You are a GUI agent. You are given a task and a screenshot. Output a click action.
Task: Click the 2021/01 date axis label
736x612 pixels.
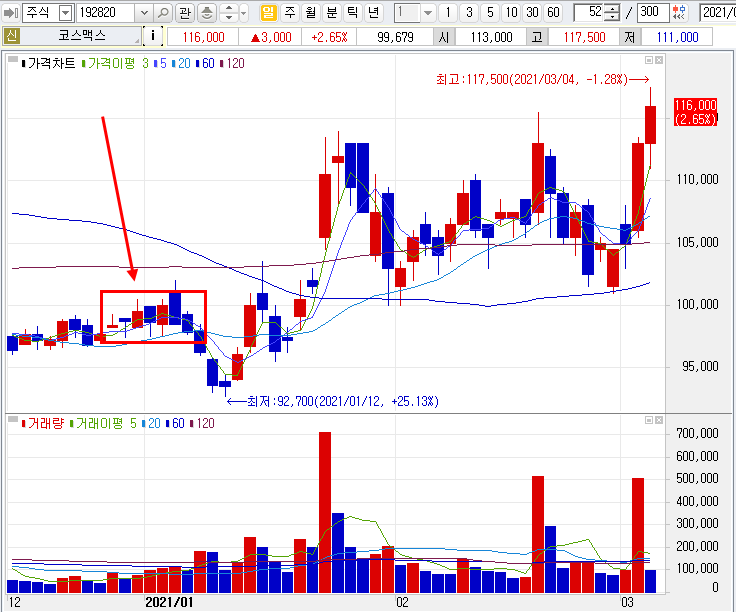pos(169,602)
